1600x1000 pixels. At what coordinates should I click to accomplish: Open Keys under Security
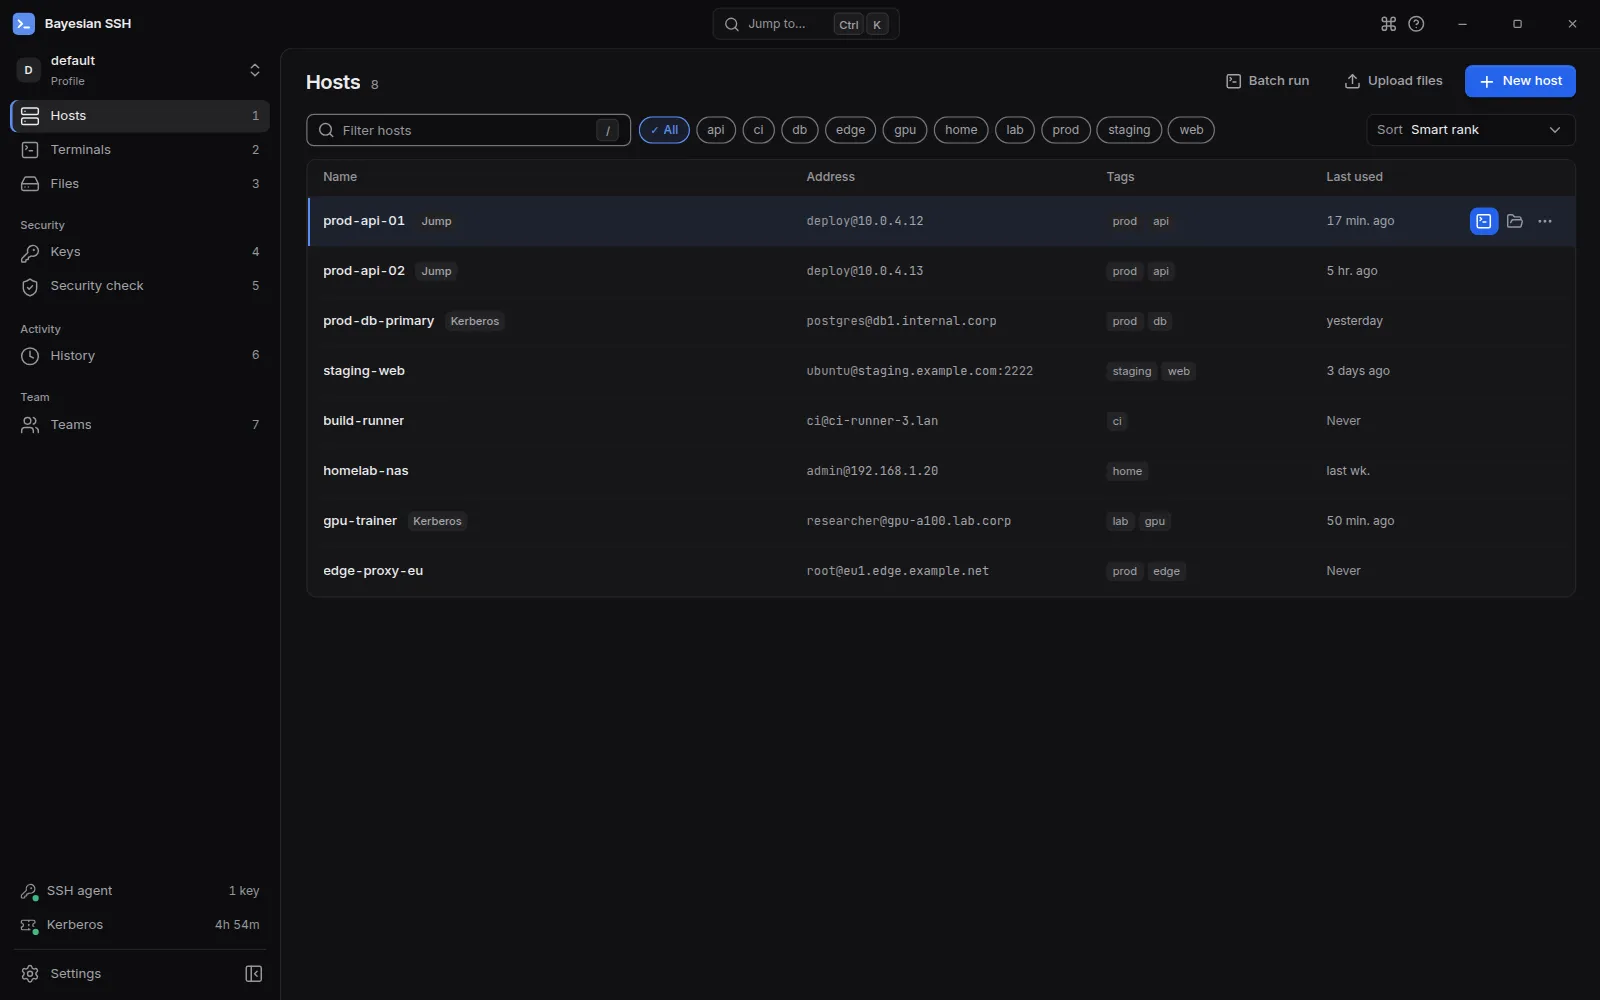140,252
